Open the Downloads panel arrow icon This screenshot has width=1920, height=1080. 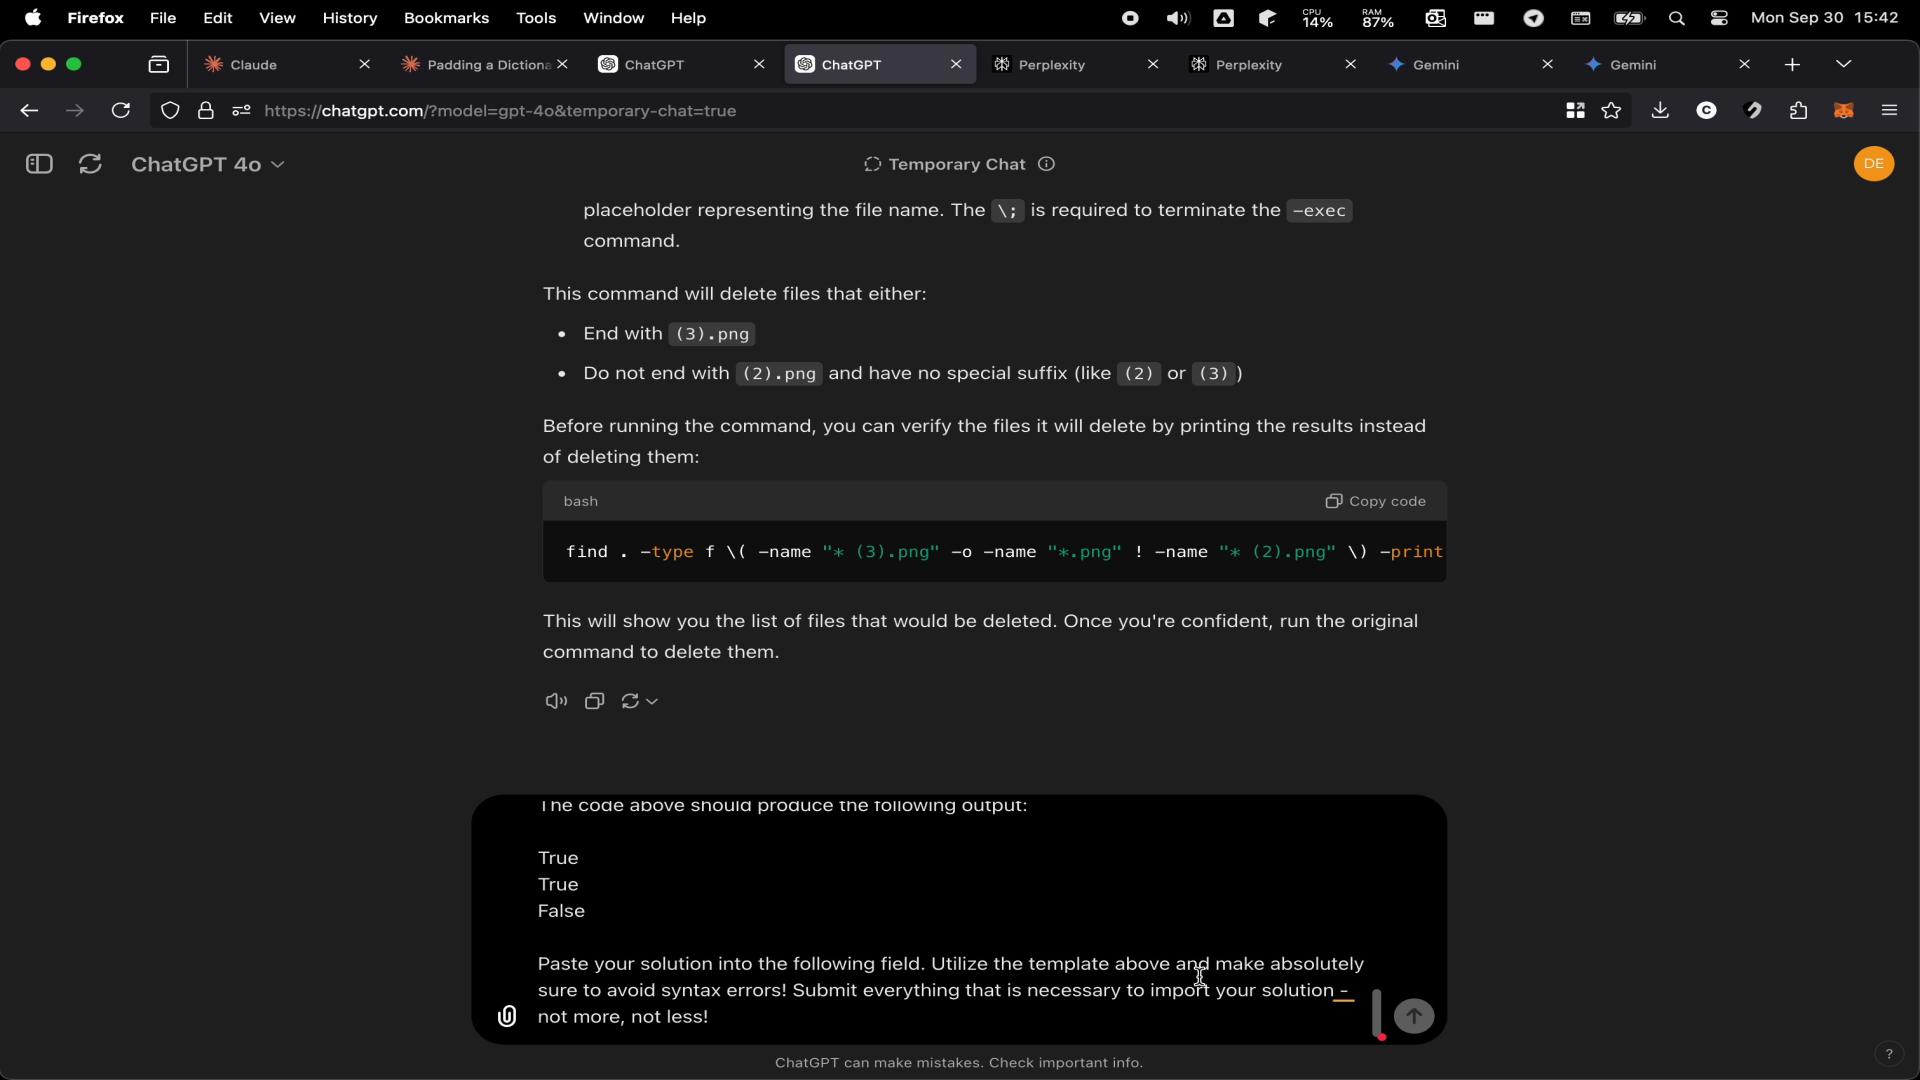[x=1660, y=111]
